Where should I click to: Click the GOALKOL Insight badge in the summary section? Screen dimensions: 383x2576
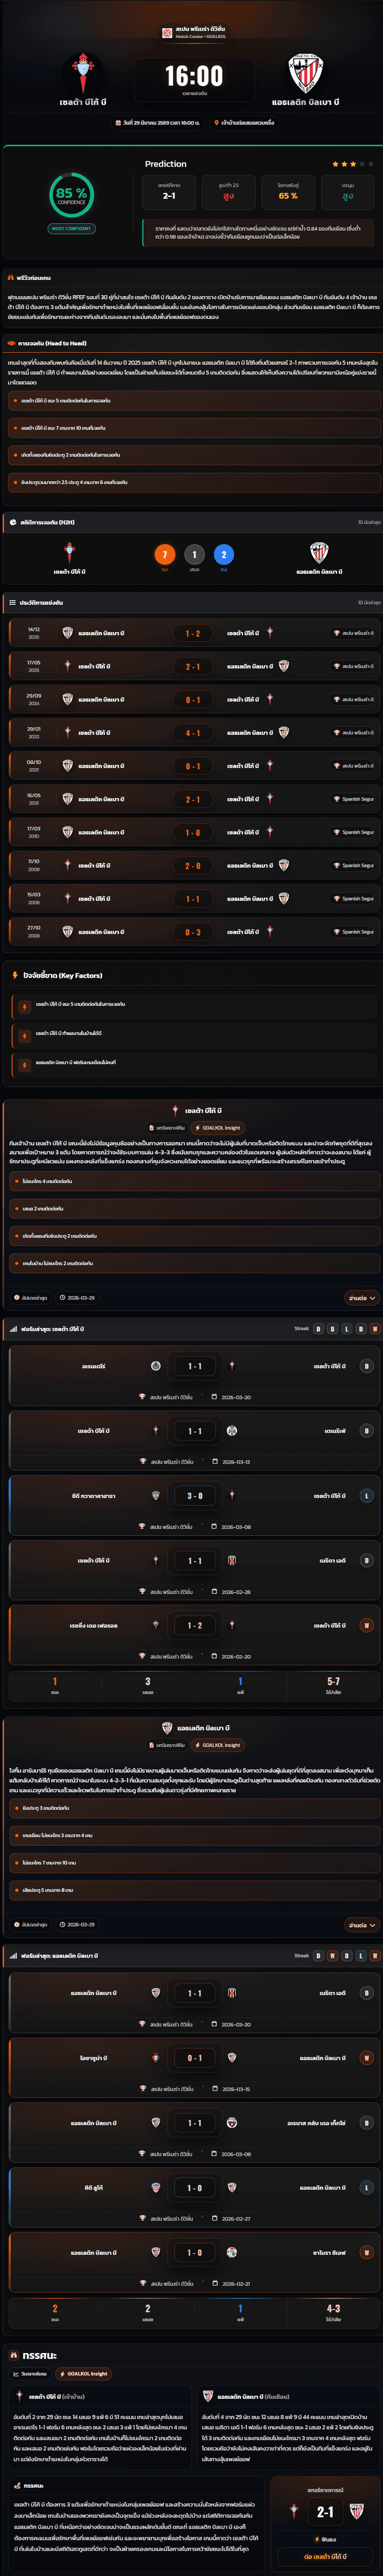(84, 2373)
